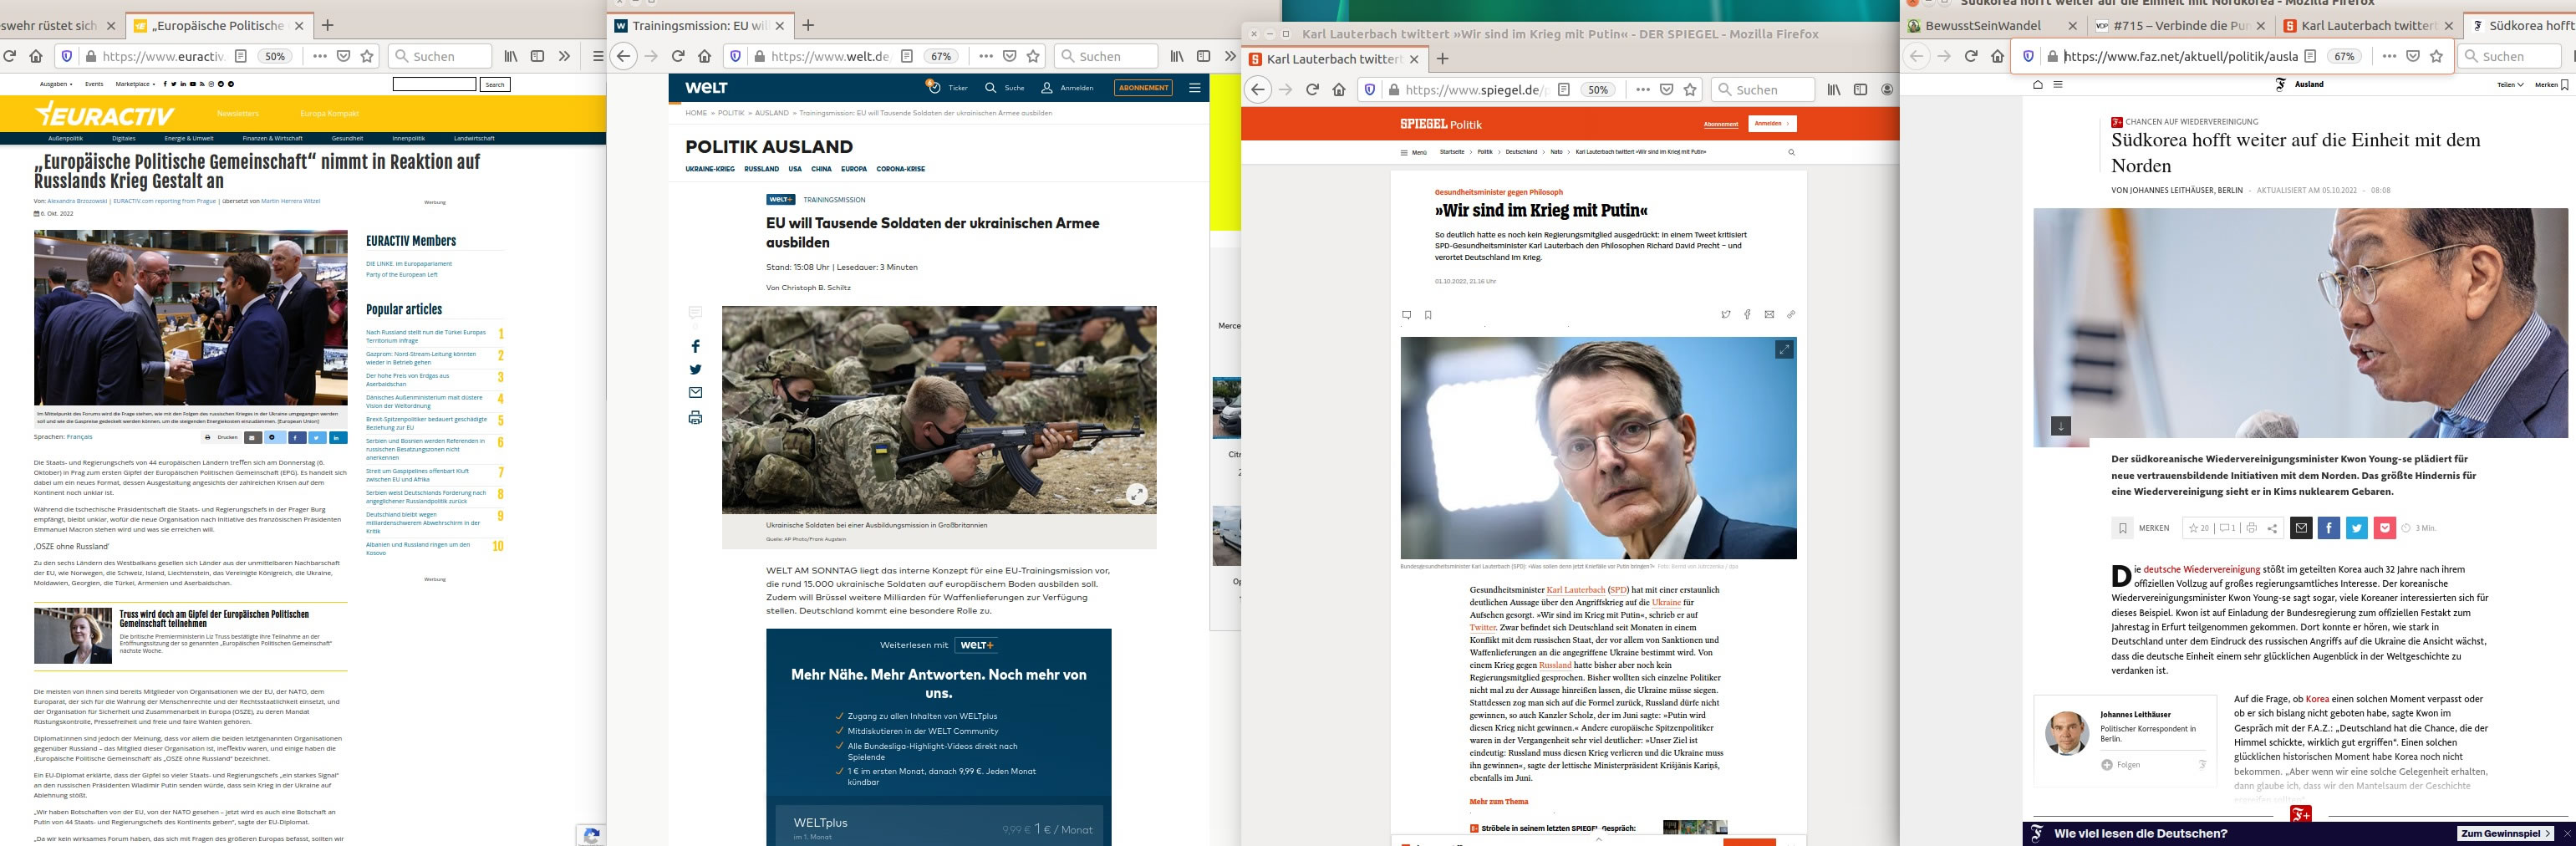Open Firefox account icon in Spiegel window
Image resolution: width=2576 pixels, height=846 pixels.
(x=1887, y=89)
